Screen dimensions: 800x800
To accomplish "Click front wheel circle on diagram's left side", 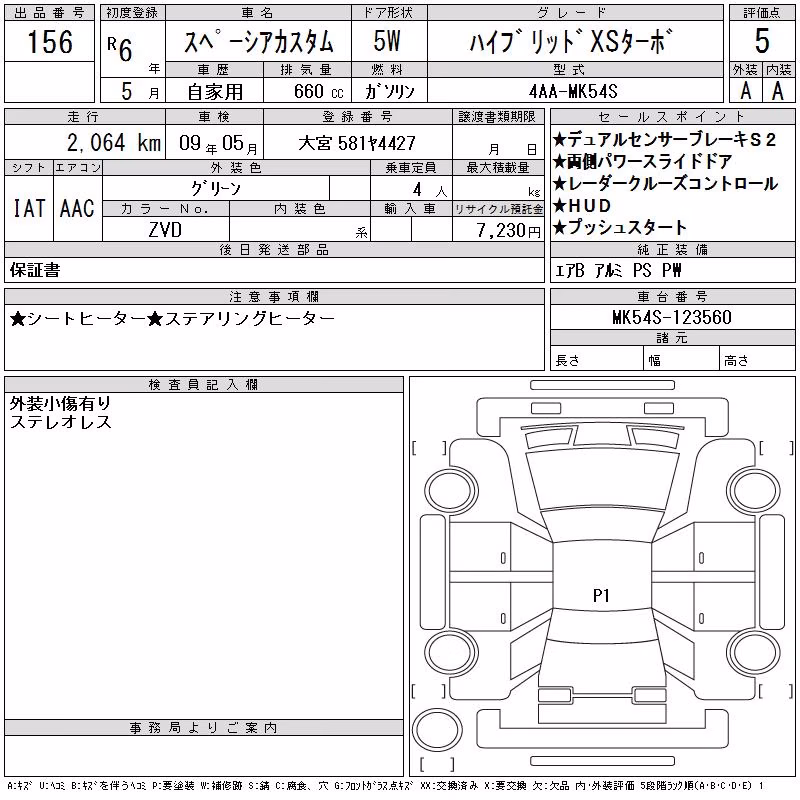I will 451,491.
